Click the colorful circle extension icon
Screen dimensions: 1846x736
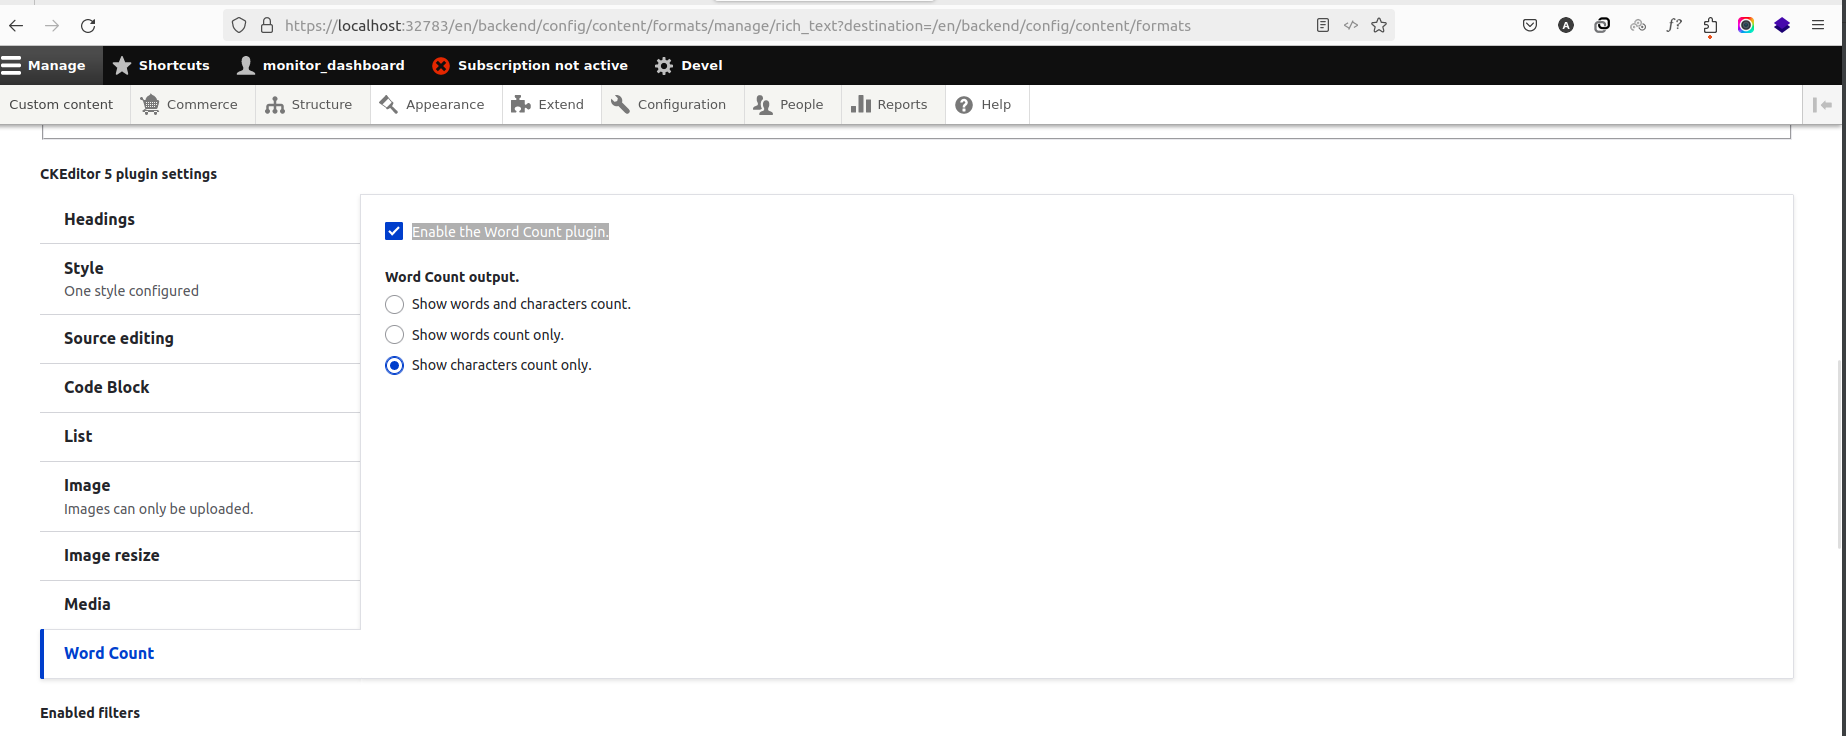(x=1746, y=26)
